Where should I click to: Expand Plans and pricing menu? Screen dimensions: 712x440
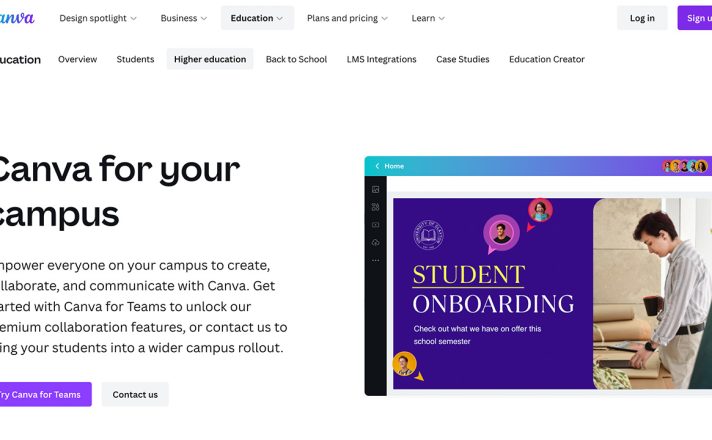coord(347,18)
